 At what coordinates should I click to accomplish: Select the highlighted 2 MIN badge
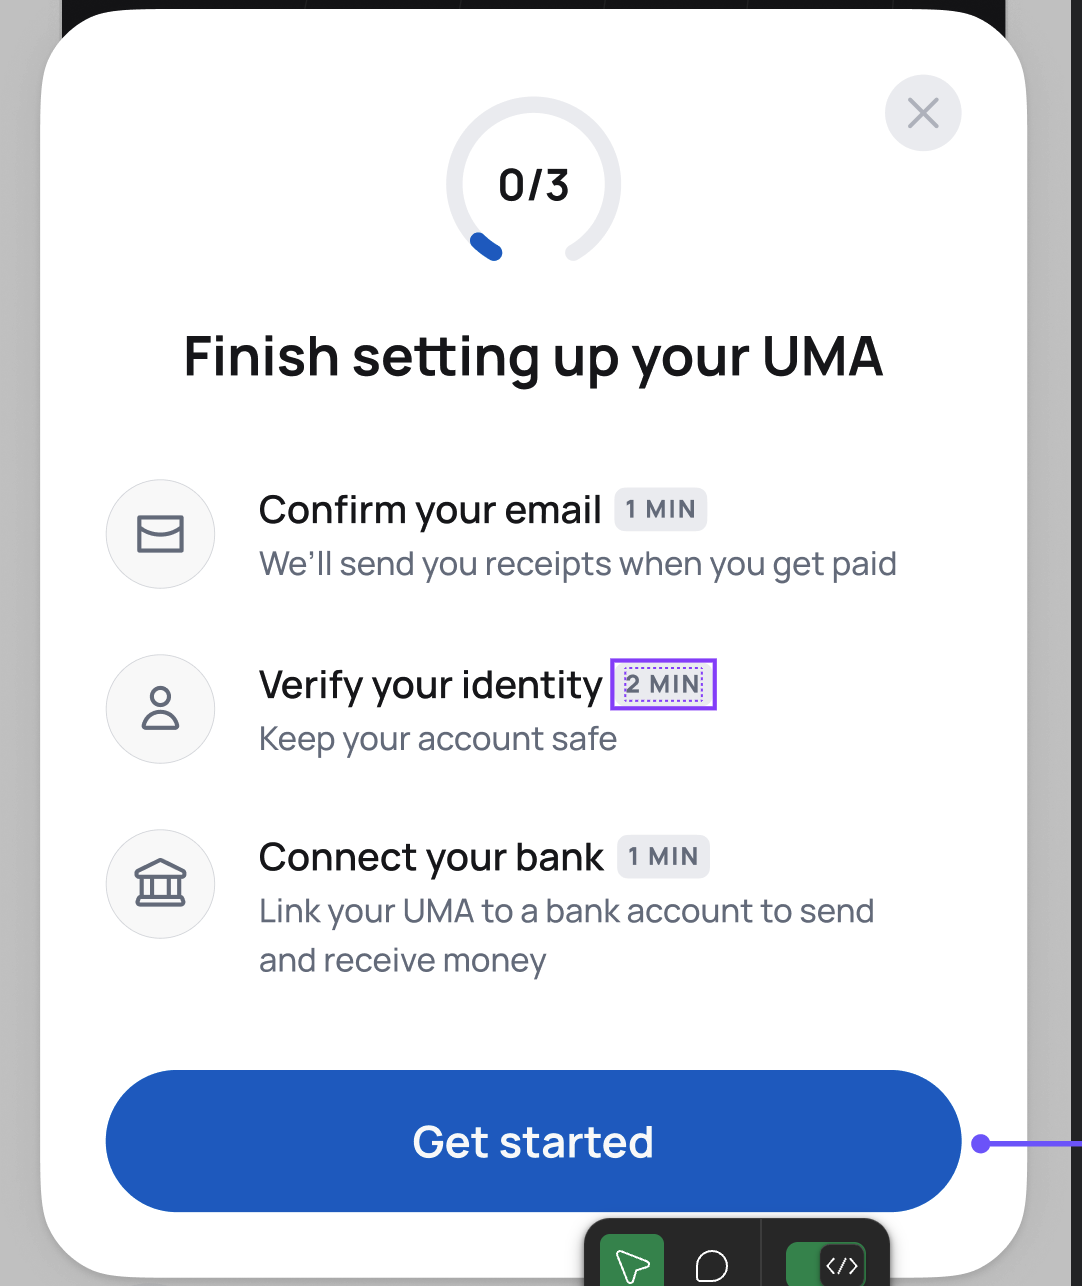(x=664, y=685)
